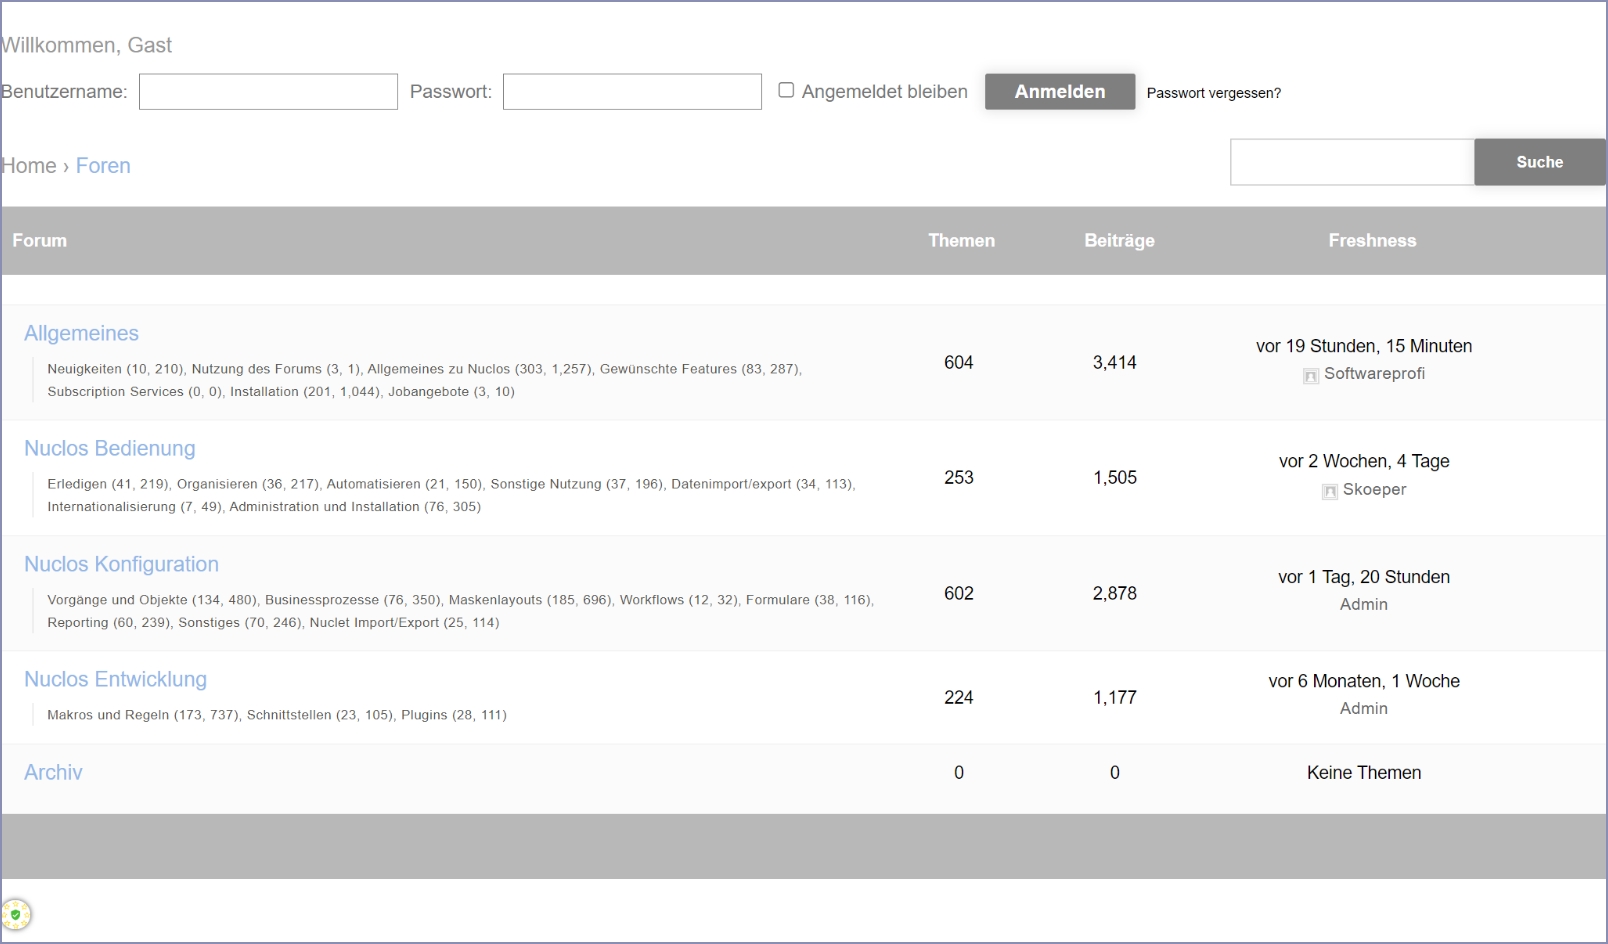Click the Themen count 604
The image size is (1608, 944).
click(x=959, y=362)
